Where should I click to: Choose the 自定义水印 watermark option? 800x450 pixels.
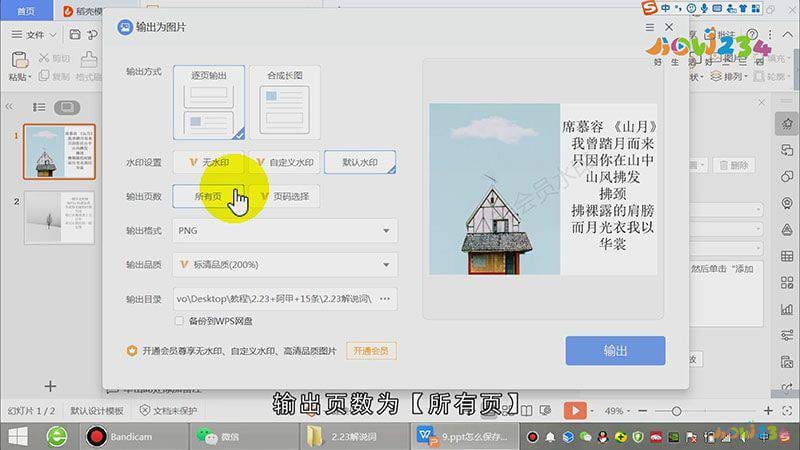point(285,162)
